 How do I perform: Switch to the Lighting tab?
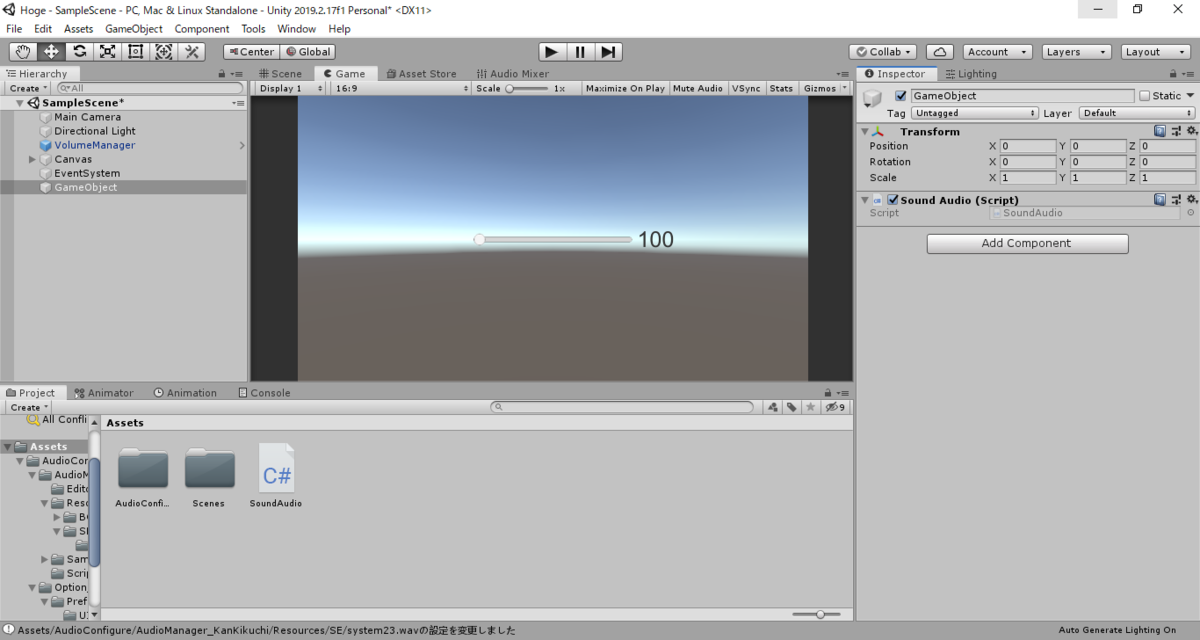pos(970,74)
